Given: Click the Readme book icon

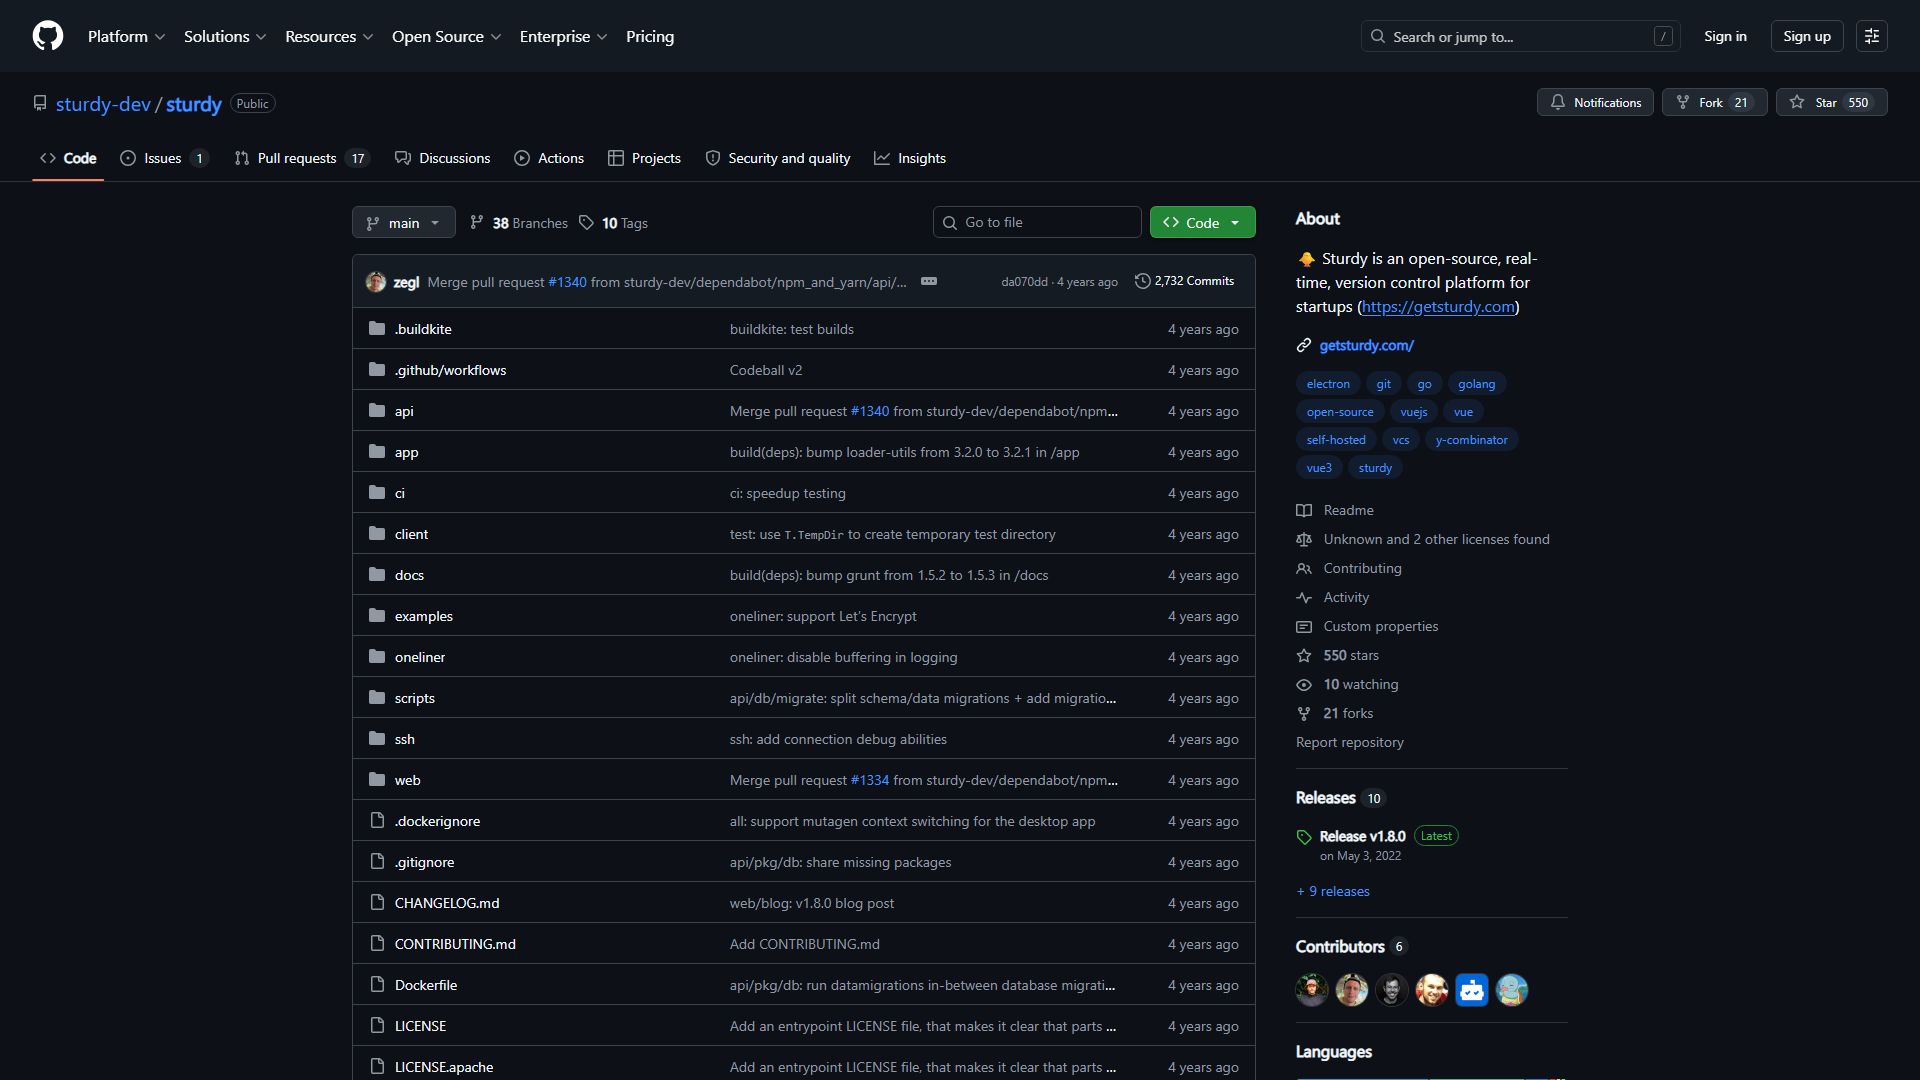Looking at the screenshot, I should tap(1304, 511).
